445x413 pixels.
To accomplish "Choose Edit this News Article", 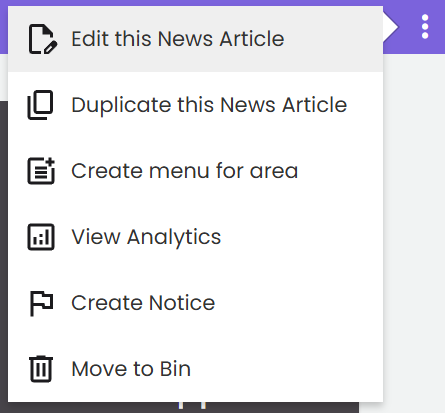I will tap(195, 39).
